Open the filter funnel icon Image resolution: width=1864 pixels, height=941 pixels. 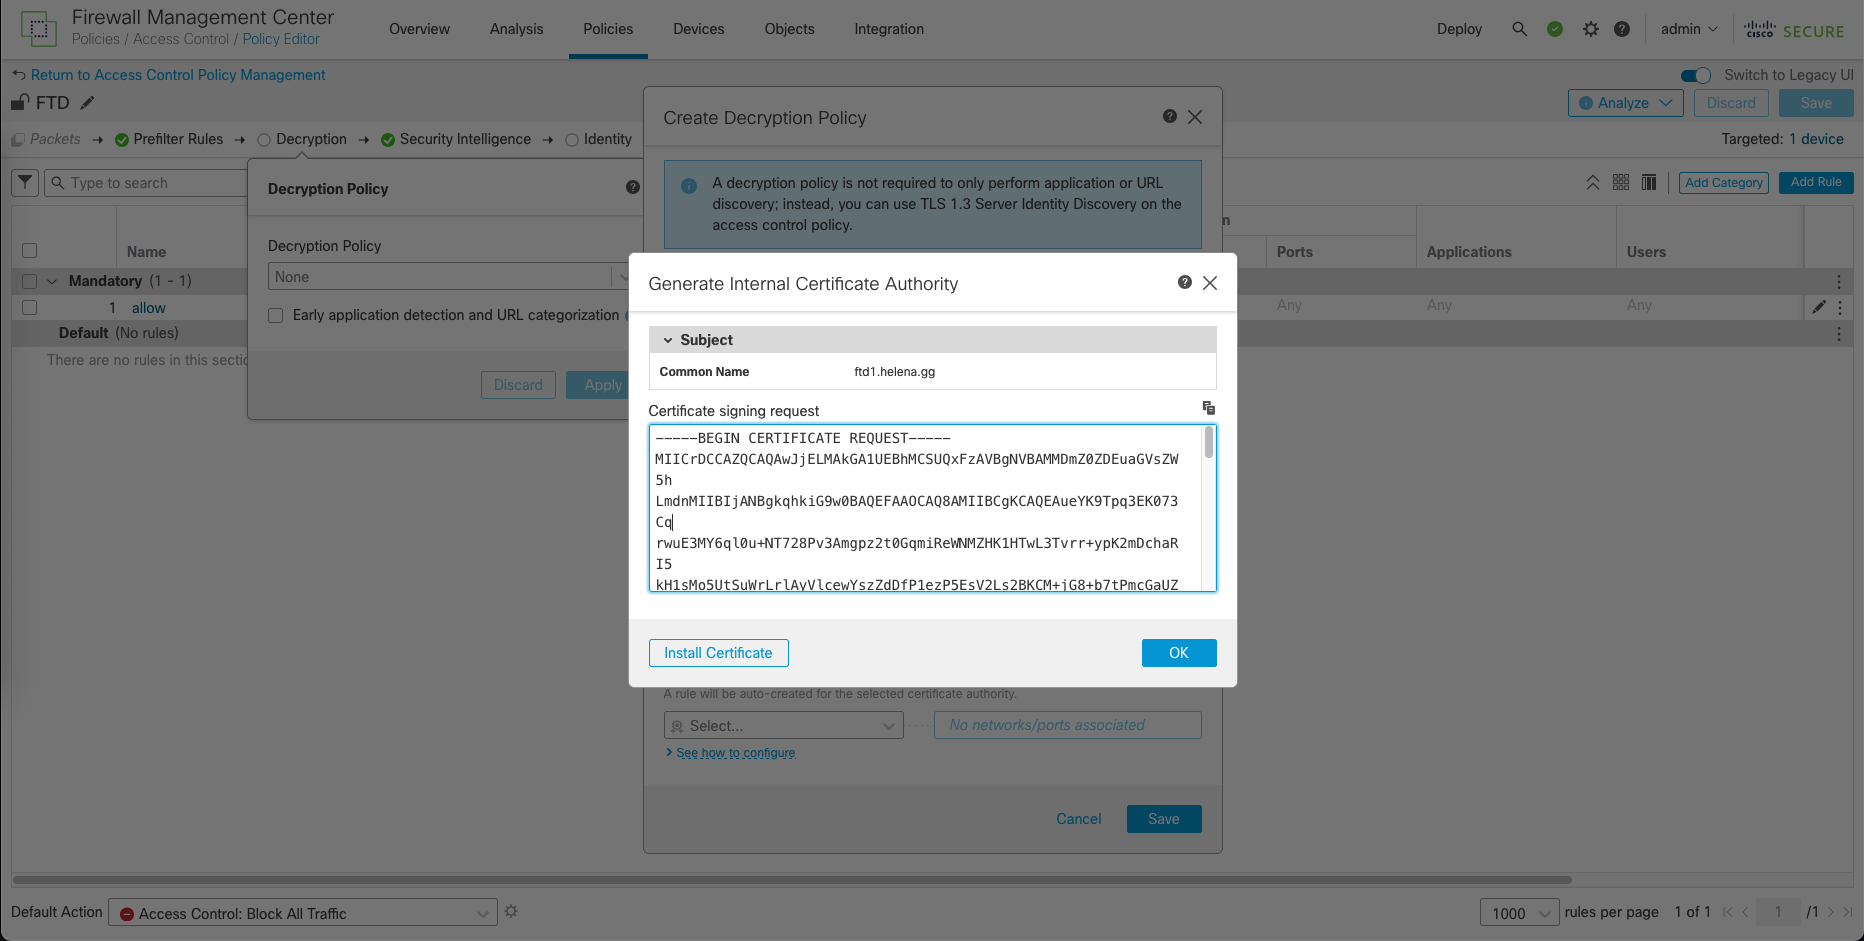pos(26,183)
